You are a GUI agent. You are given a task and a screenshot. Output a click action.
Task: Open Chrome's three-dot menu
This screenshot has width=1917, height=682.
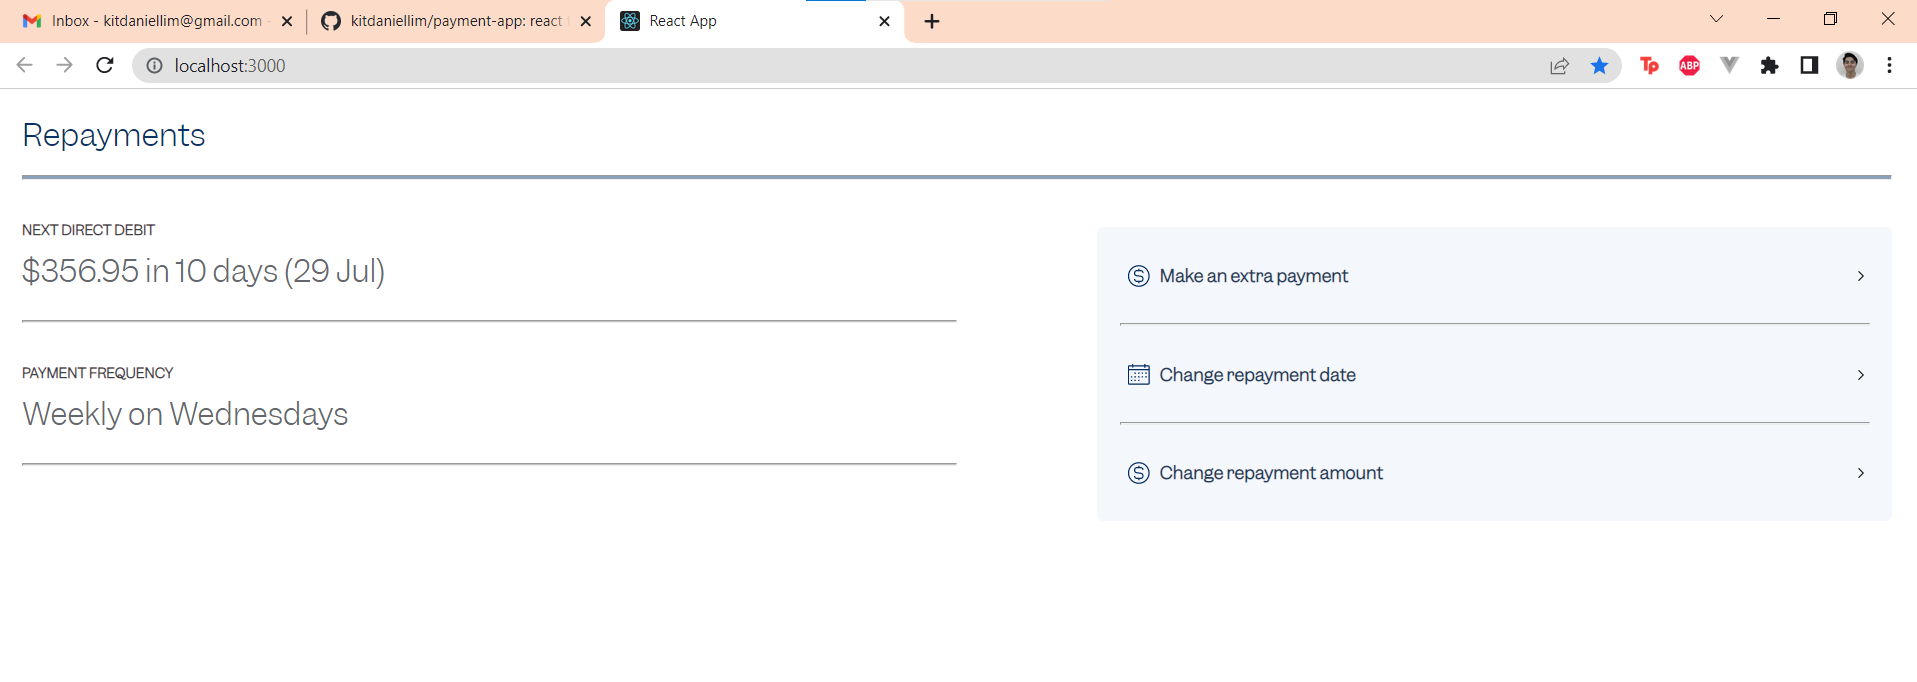point(1889,65)
